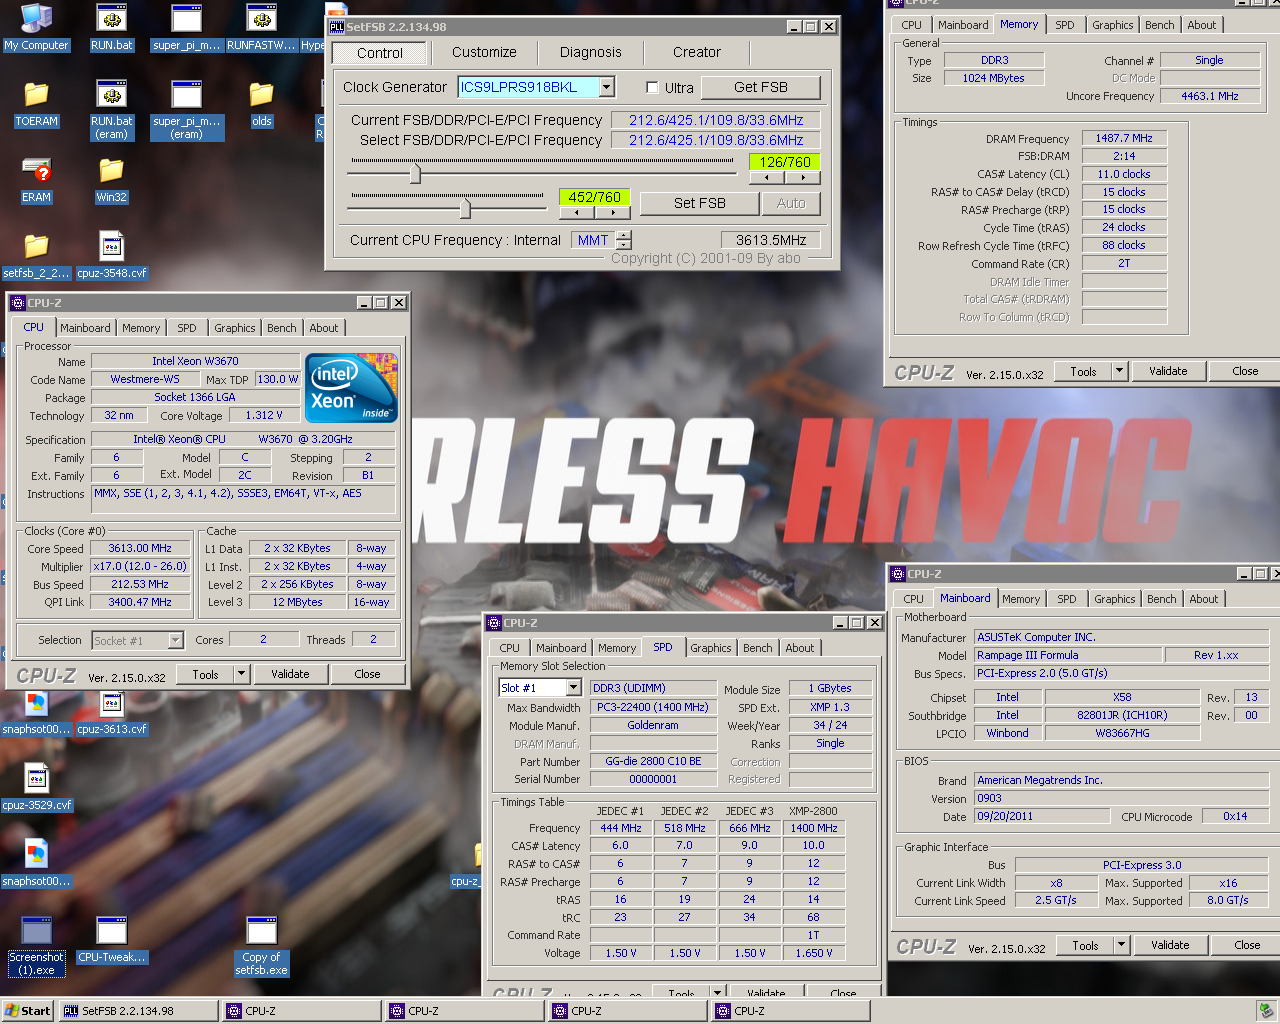This screenshot has height=1024, width=1280.
Task: Click the 126/760 value box
Action: (x=785, y=161)
